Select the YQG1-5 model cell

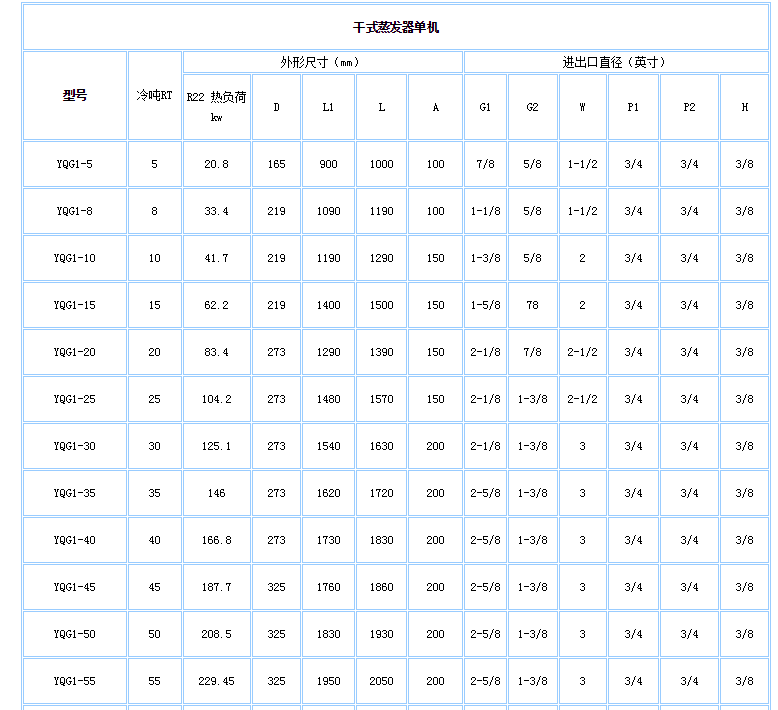[75, 164]
